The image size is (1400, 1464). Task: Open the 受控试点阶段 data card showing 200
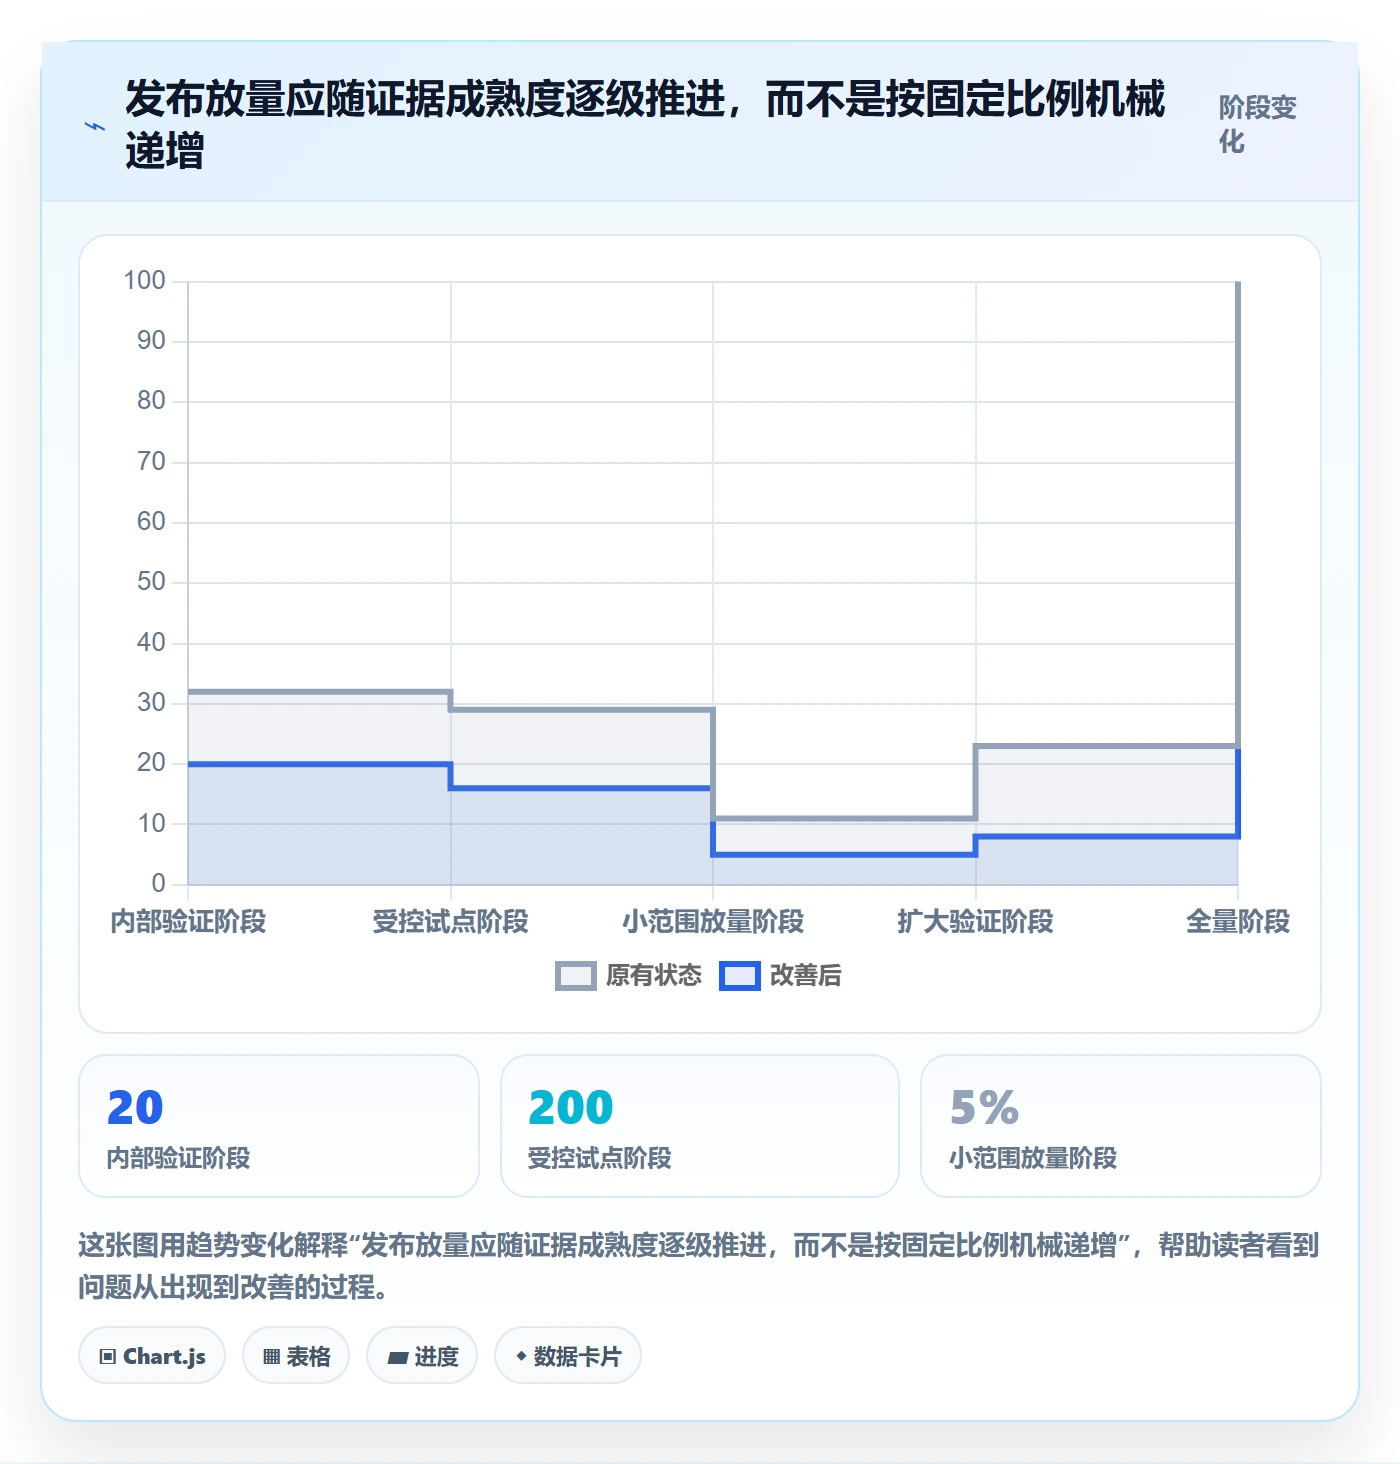tap(700, 1126)
